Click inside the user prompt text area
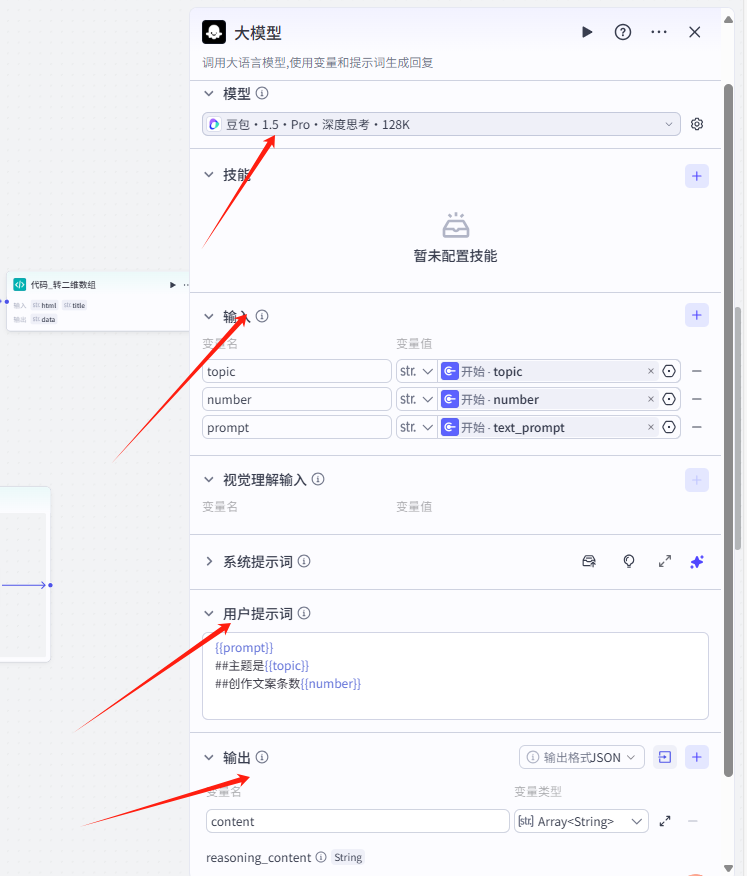The height and width of the screenshot is (876, 747). tap(455, 675)
